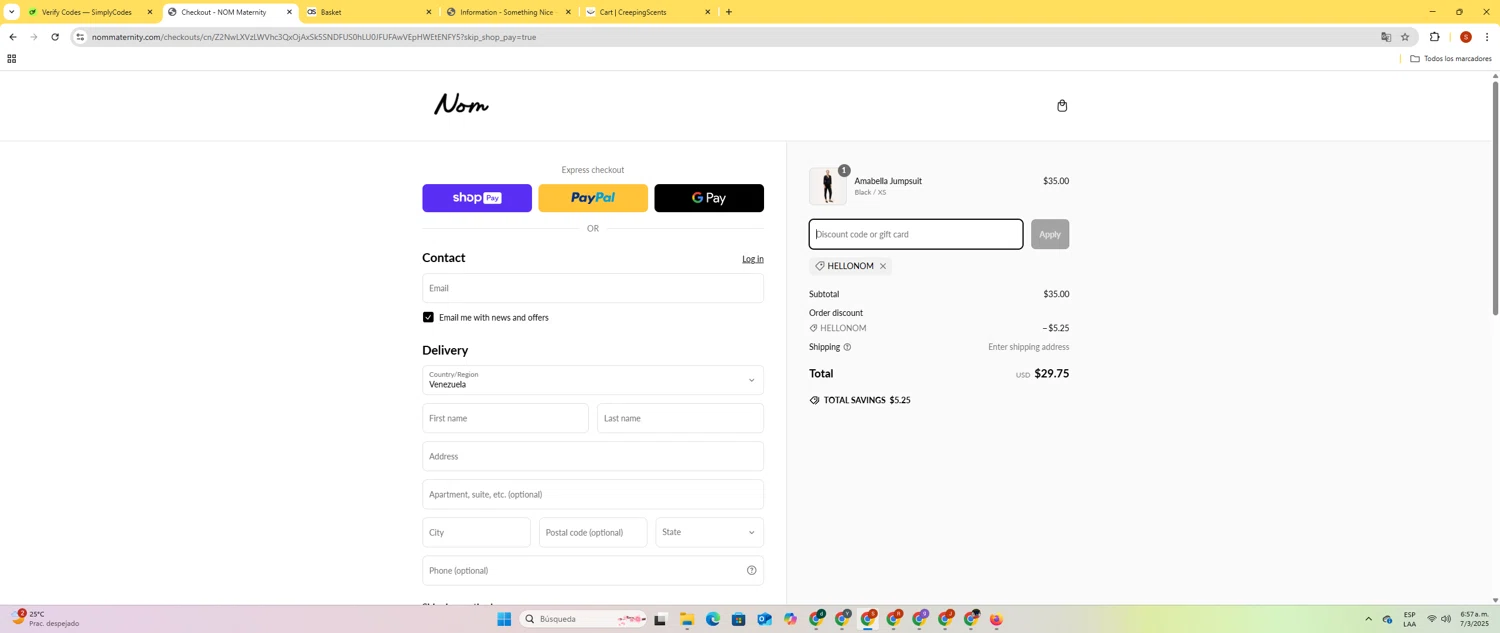The height and width of the screenshot is (633, 1500).
Task: Switch to Verify Codes — SimplyCodes tab
Action: coord(86,12)
